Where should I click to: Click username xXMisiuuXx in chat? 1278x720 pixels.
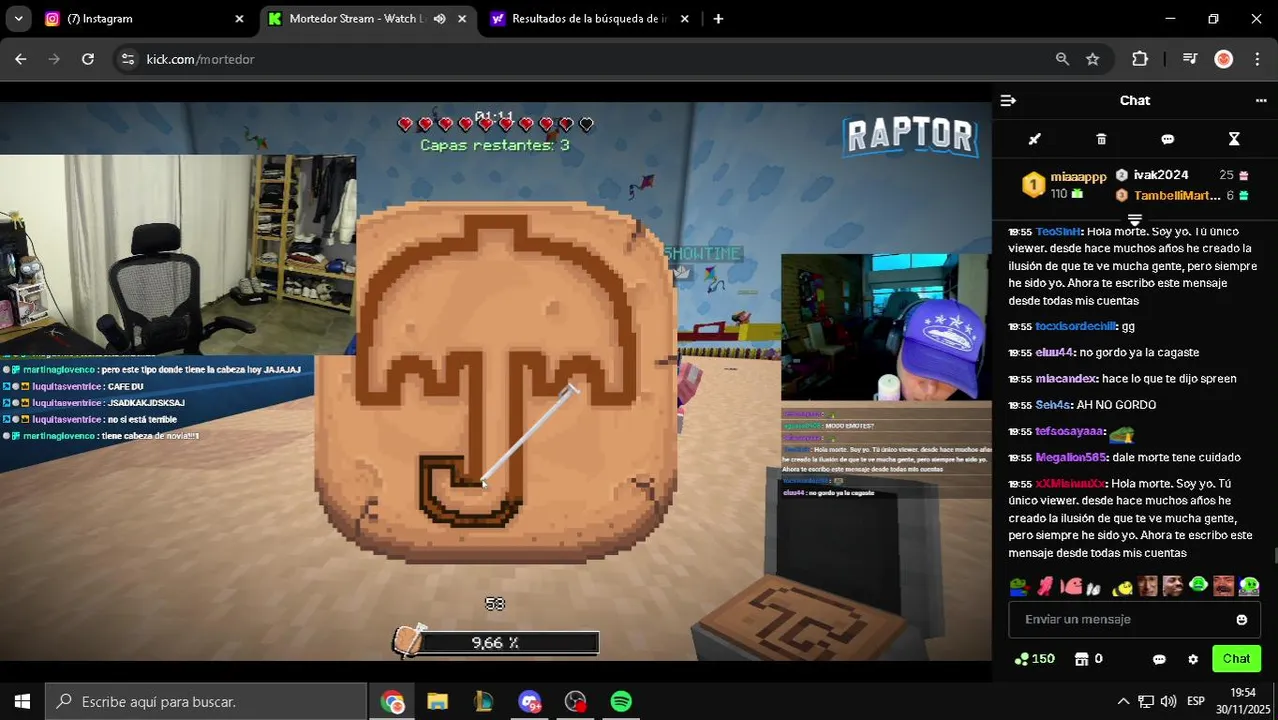tap(1070, 484)
